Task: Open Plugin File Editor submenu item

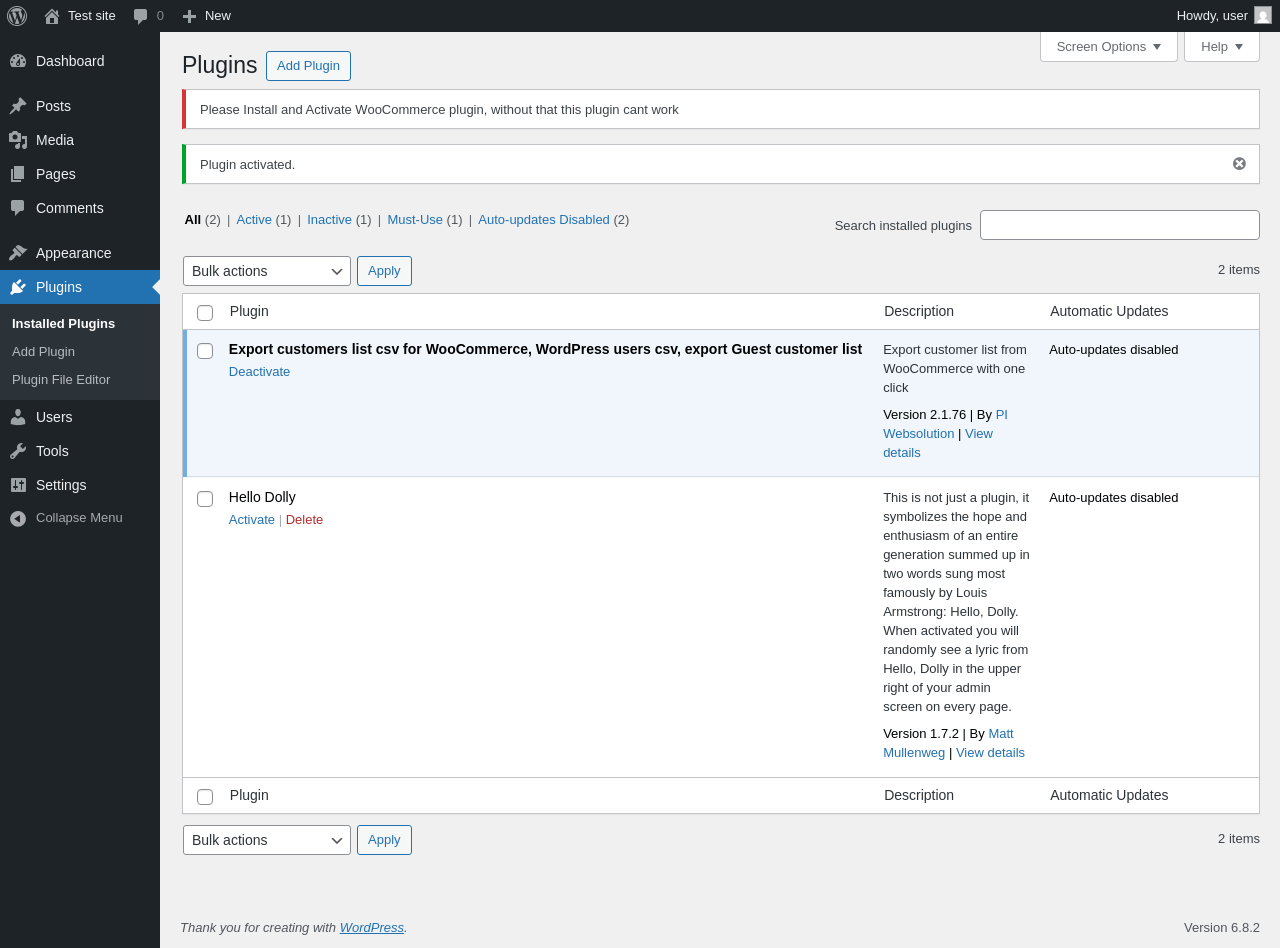Action: point(61,380)
